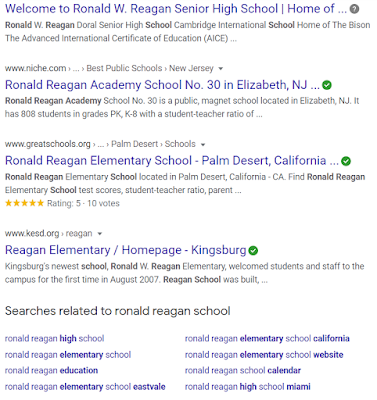Open Ronald Reagan Elementary School Palm Desert result
Viewport: 377px width, 400px height.
172,161
